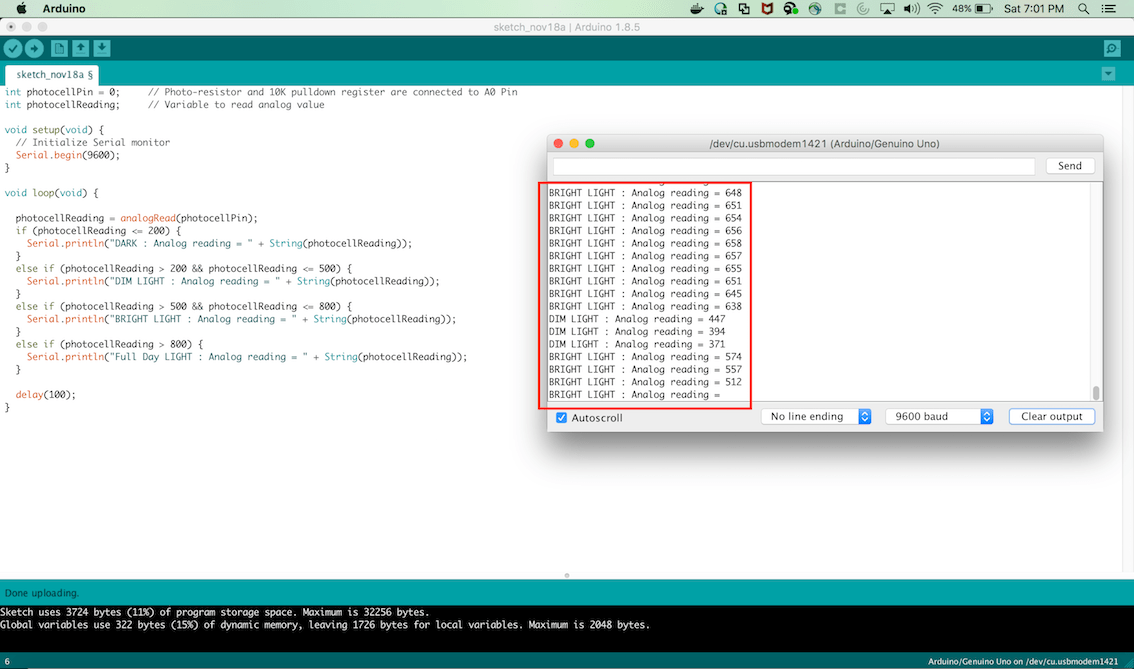Click the Upload arrow button

34,48
